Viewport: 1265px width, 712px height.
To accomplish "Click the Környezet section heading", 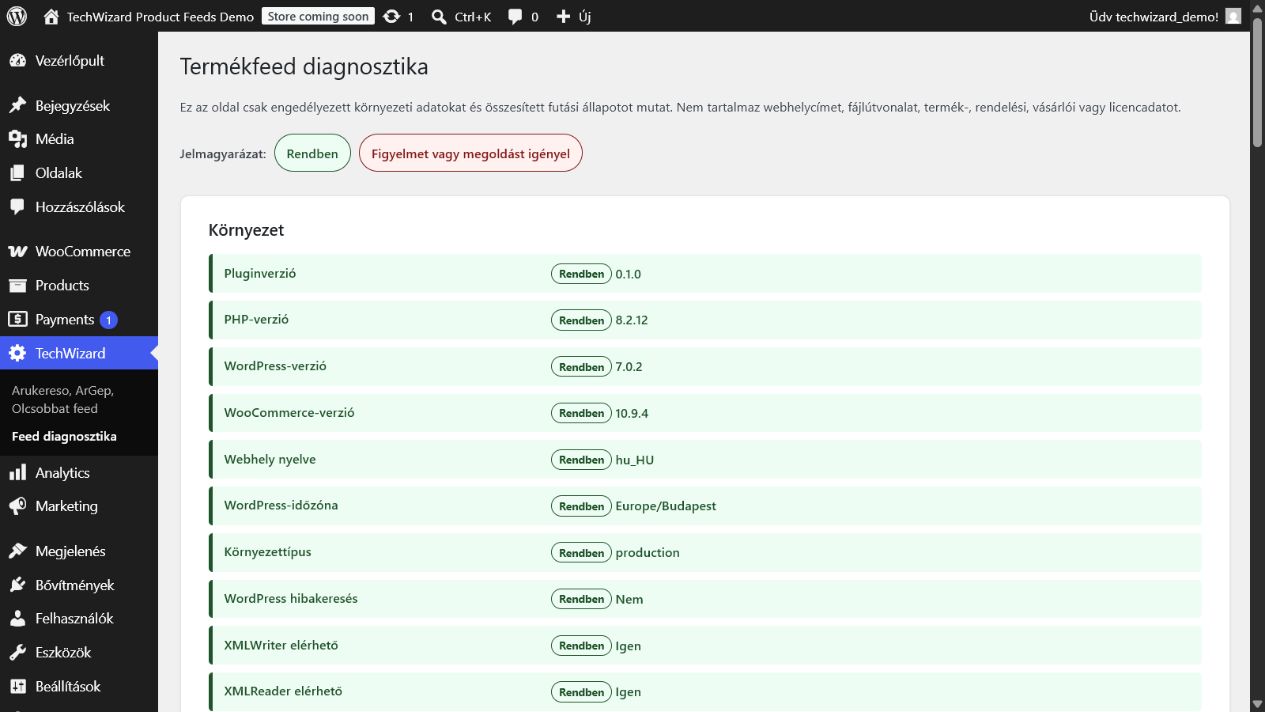I will [x=246, y=230].
